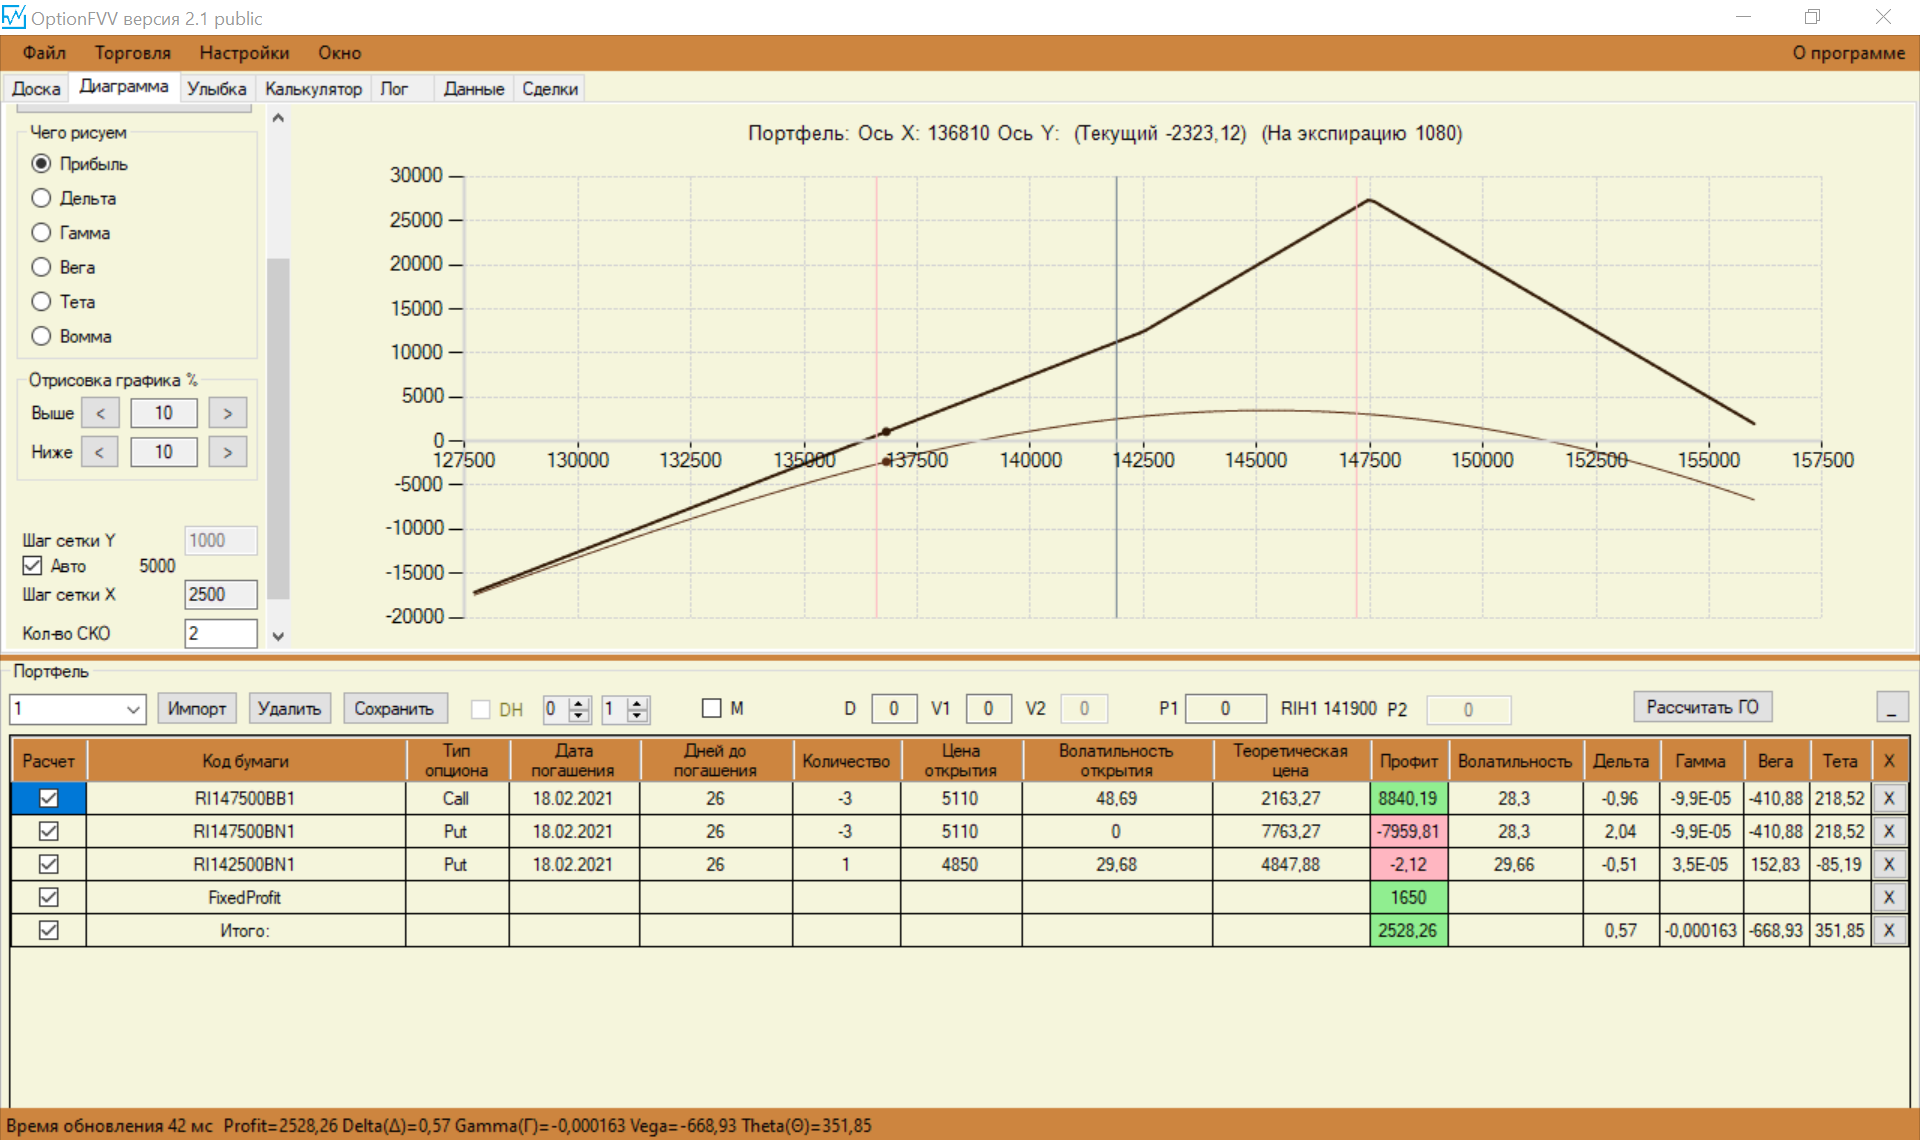Decrement the second DH spinner value
This screenshot has width=1920, height=1140.
click(x=637, y=715)
